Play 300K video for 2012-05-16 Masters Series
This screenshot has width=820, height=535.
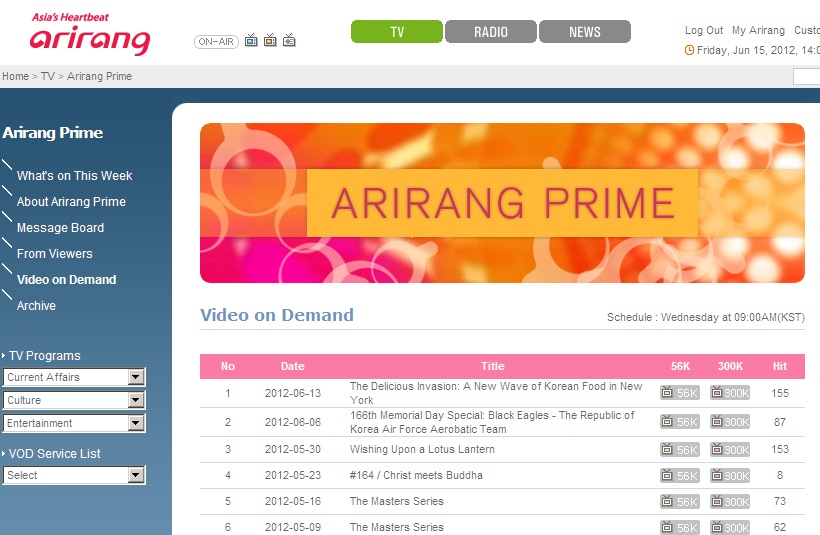730,501
